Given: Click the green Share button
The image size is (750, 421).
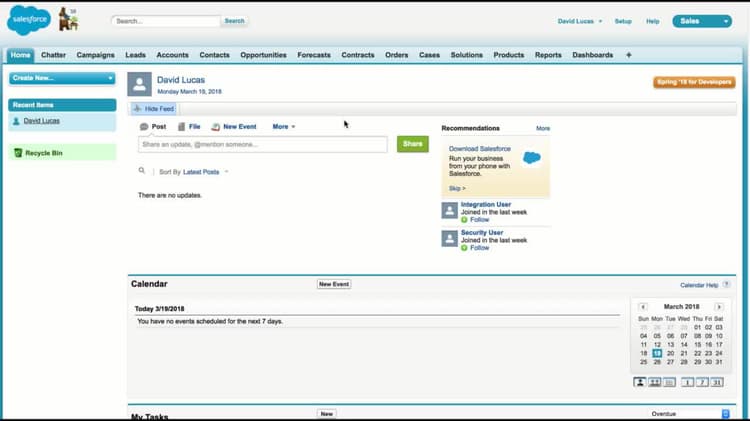Looking at the screenshot, I should point(412,144).
